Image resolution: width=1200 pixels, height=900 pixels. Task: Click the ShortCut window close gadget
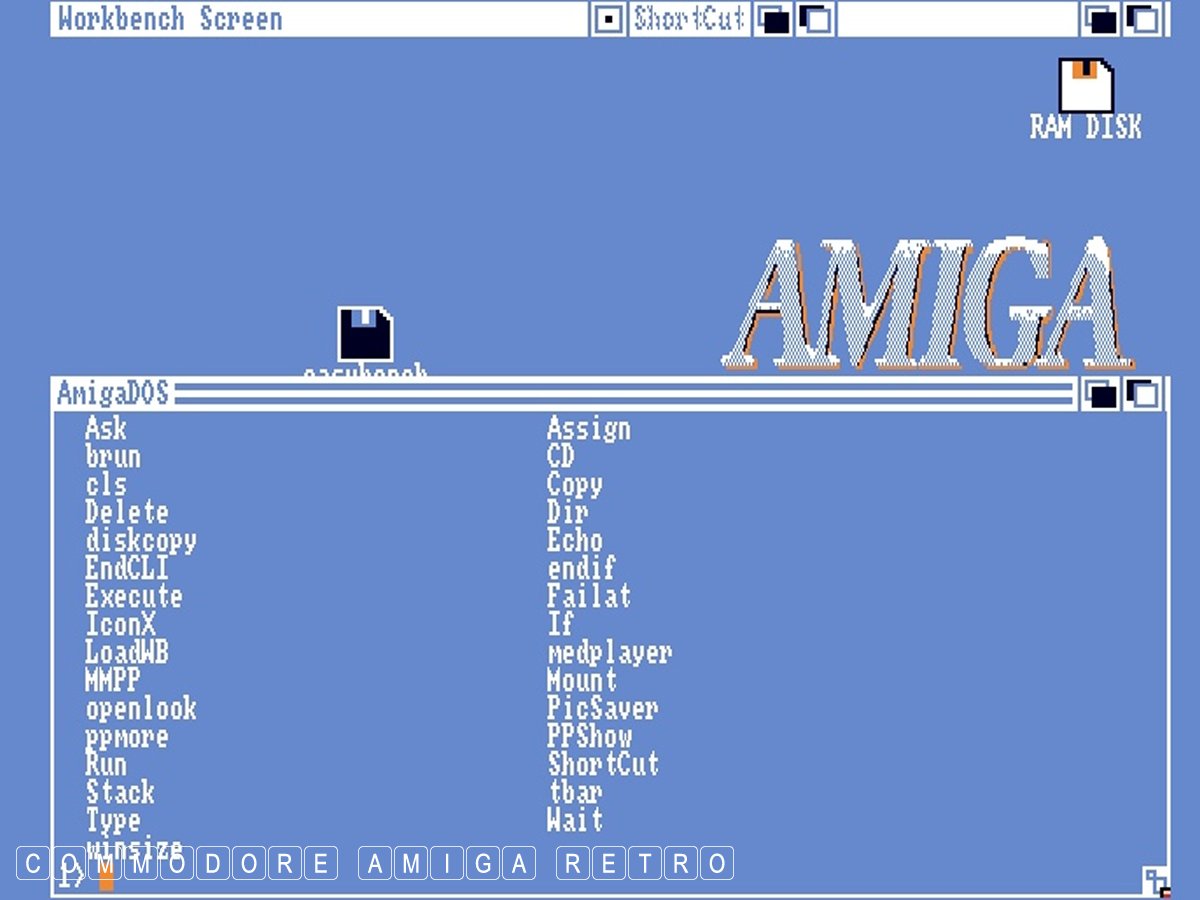click(607, 19)
